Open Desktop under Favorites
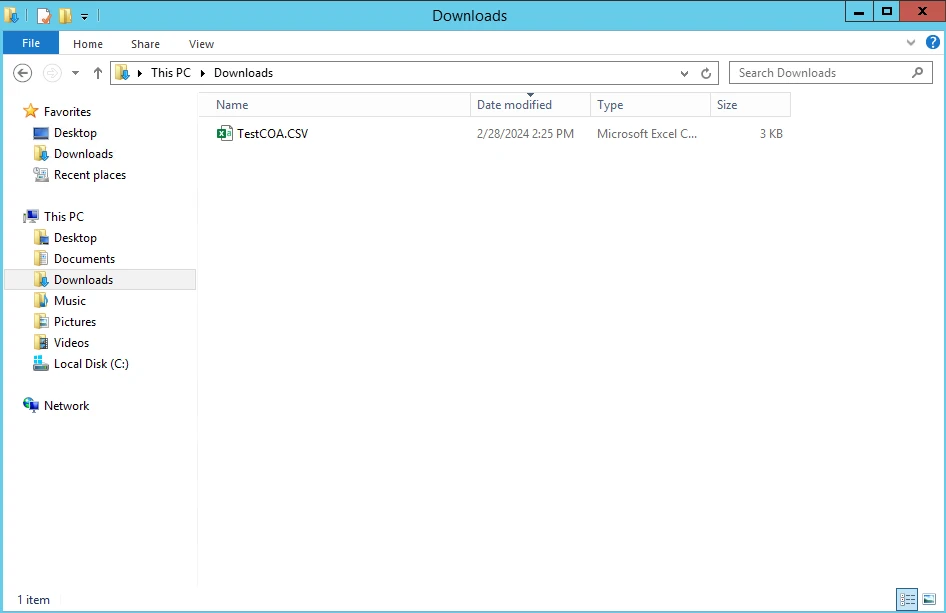This screenshot has height=613, width=946. tap(75, 133)
